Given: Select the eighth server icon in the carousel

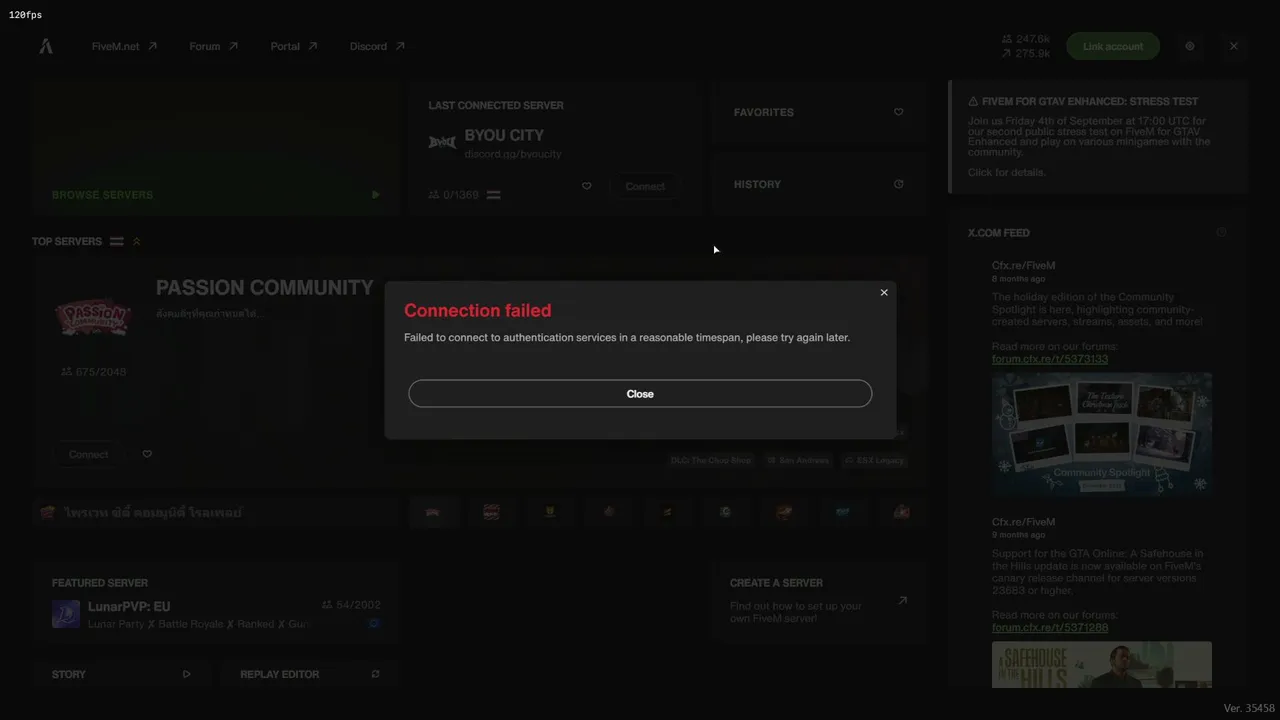Looking at the screenshot, I should click(843, 512).
